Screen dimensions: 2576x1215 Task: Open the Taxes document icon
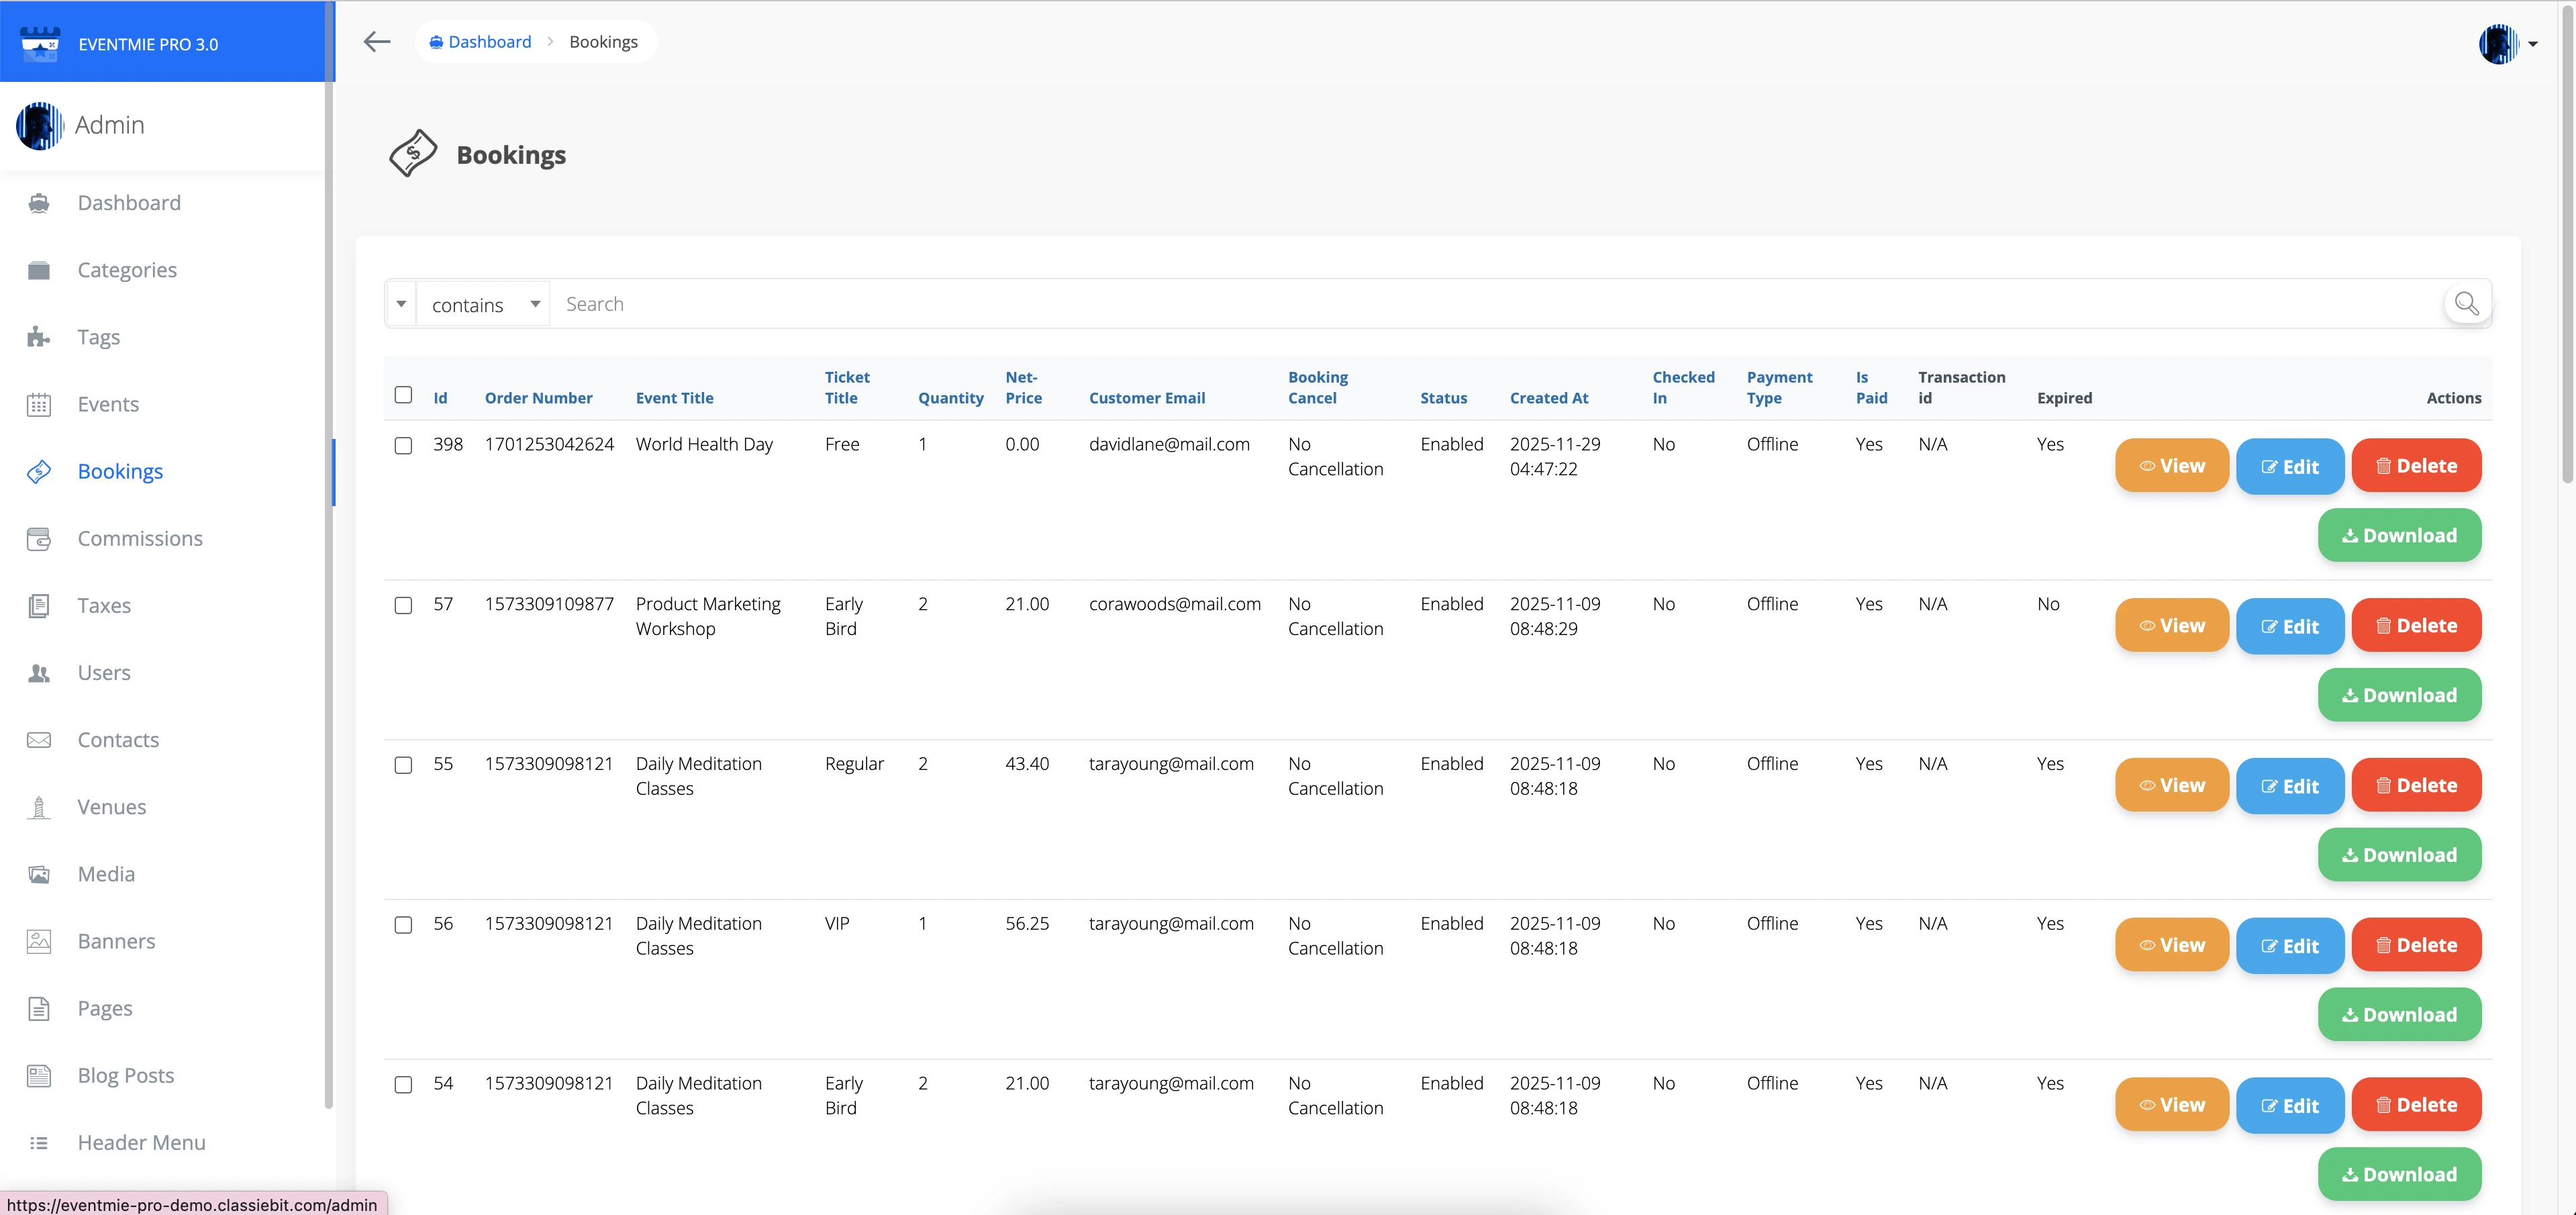[x=39, y=605]
